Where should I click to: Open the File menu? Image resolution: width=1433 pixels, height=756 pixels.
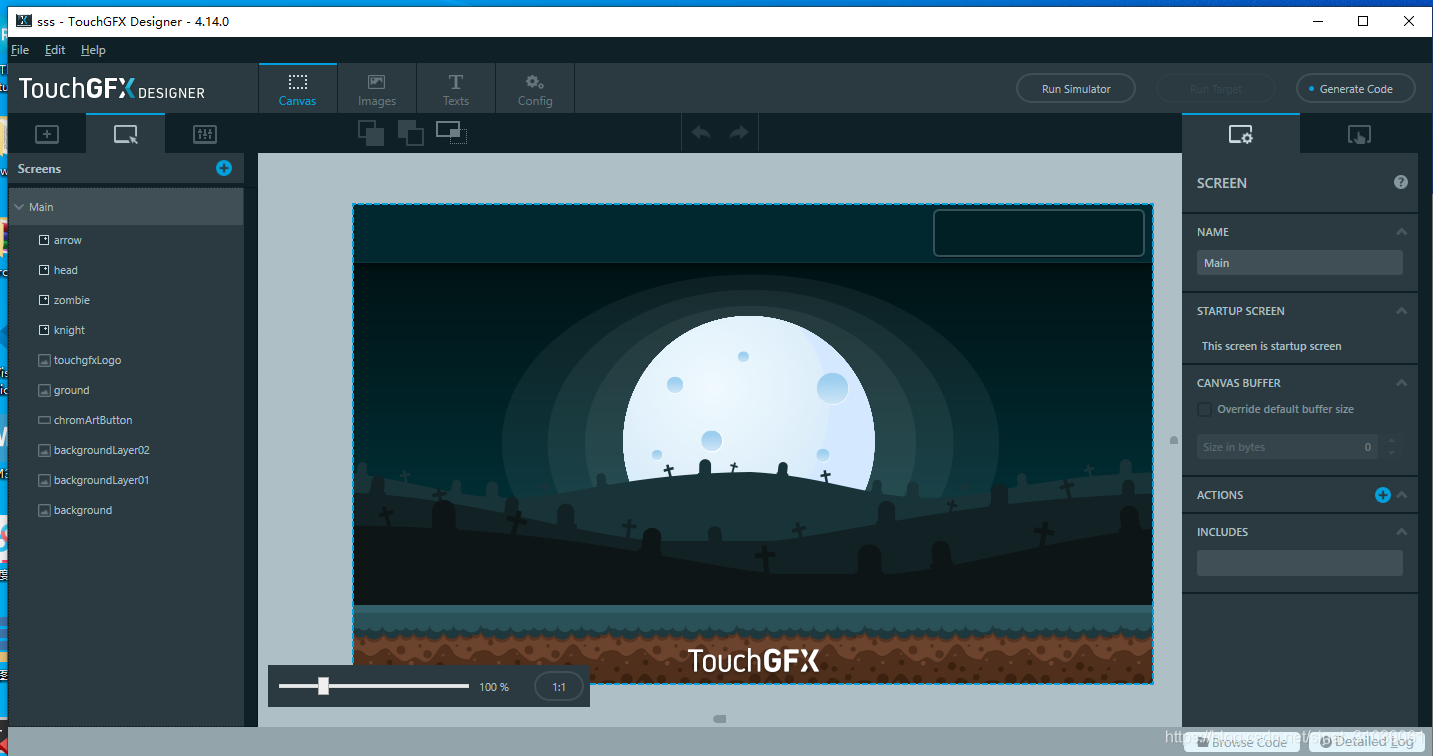click(20, 50)
